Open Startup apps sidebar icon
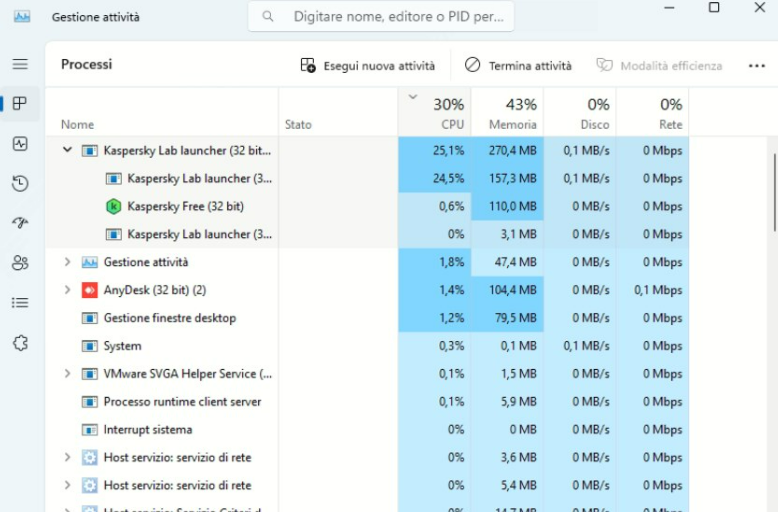Viewport: 778px width, 512px height. click(20, 223)
